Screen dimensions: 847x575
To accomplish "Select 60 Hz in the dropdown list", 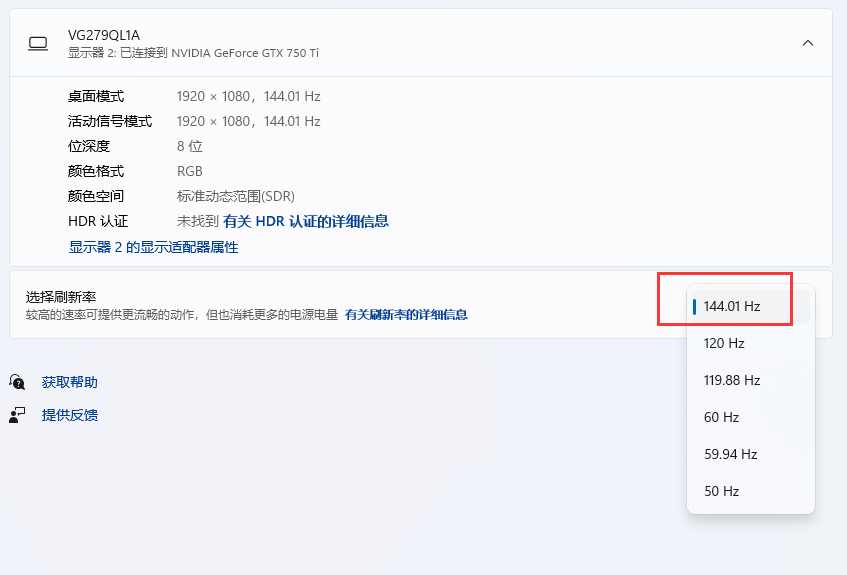I will [721, 417].
